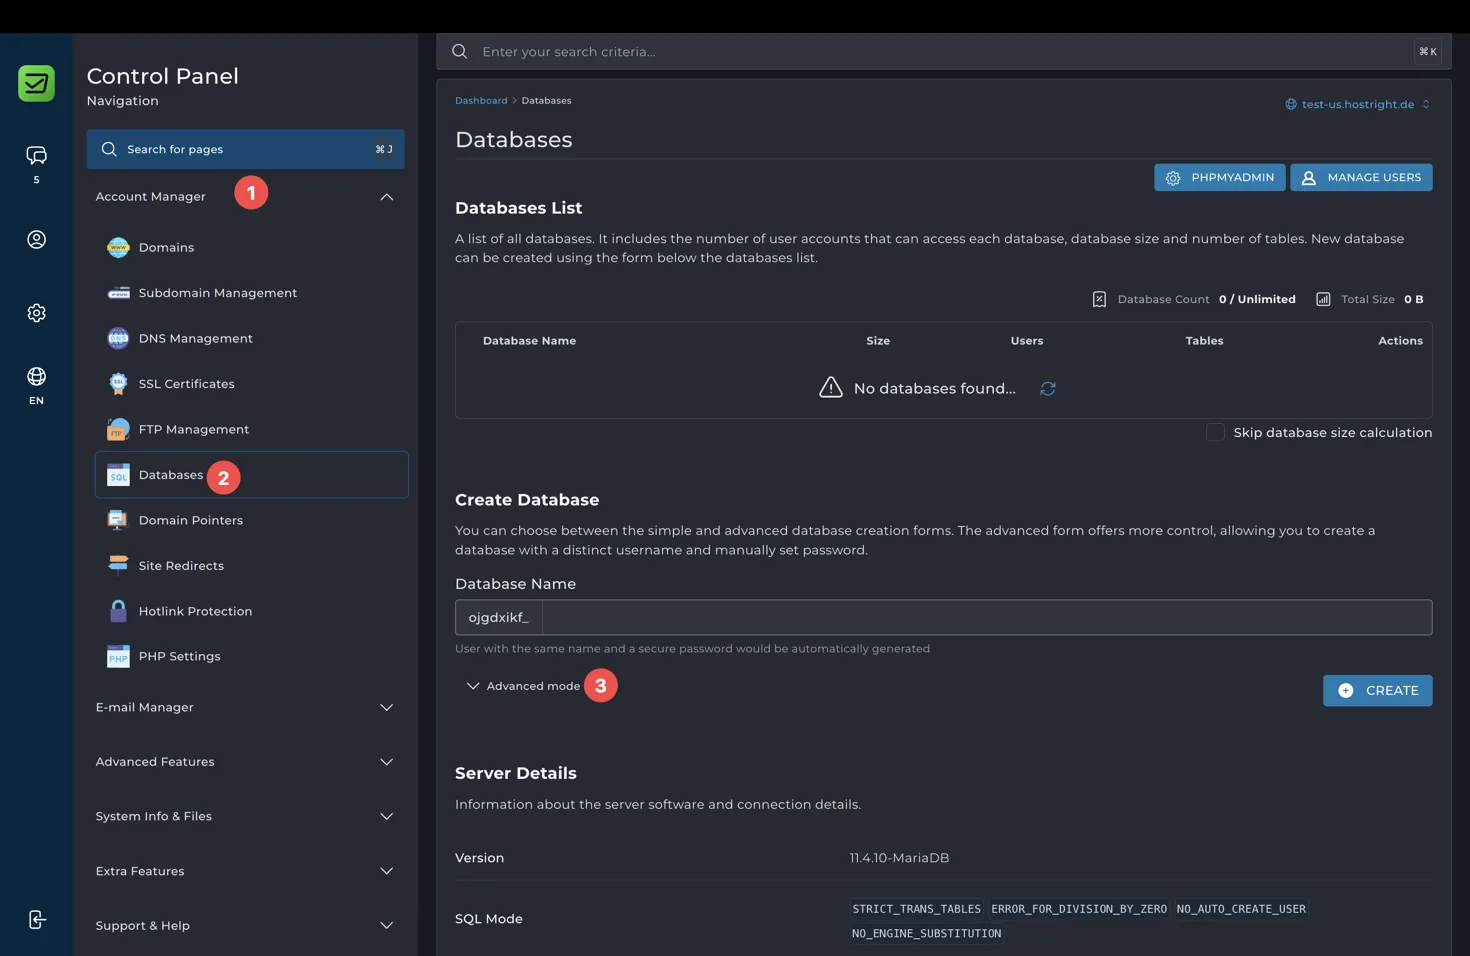Viewport: 1470px width, 956px height.
Task: Open the test-us.hostright.de domain selector
Action: [x=1357, y=104]
